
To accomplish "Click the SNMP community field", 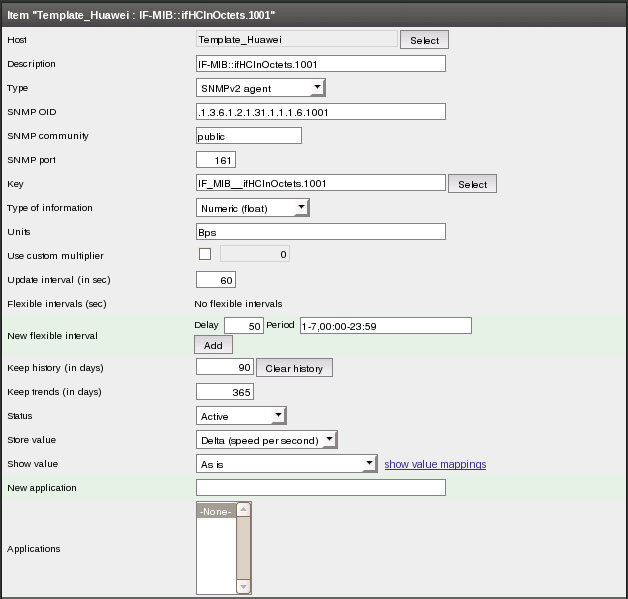I will click(249, 136).
